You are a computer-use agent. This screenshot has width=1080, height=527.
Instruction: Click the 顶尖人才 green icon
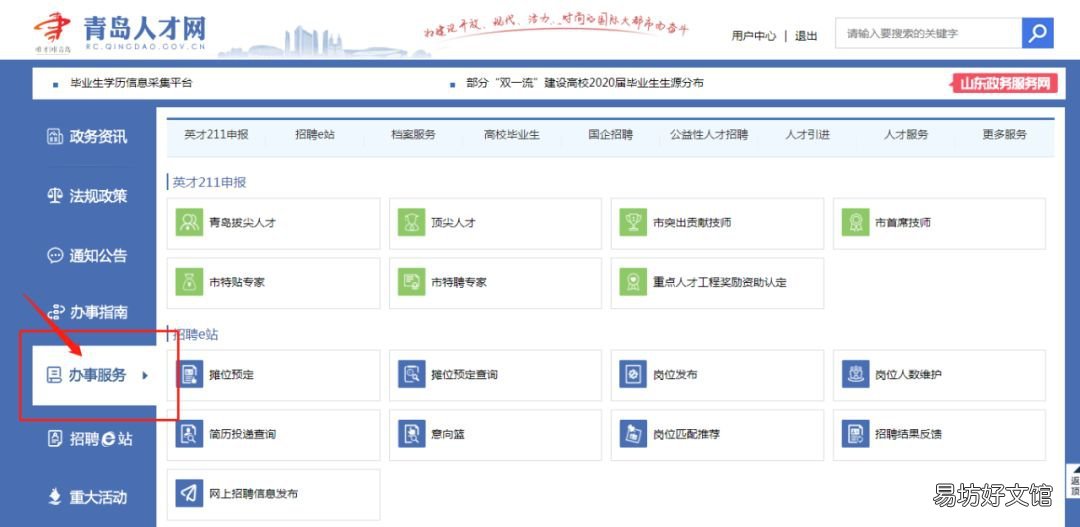click(411, 223)
